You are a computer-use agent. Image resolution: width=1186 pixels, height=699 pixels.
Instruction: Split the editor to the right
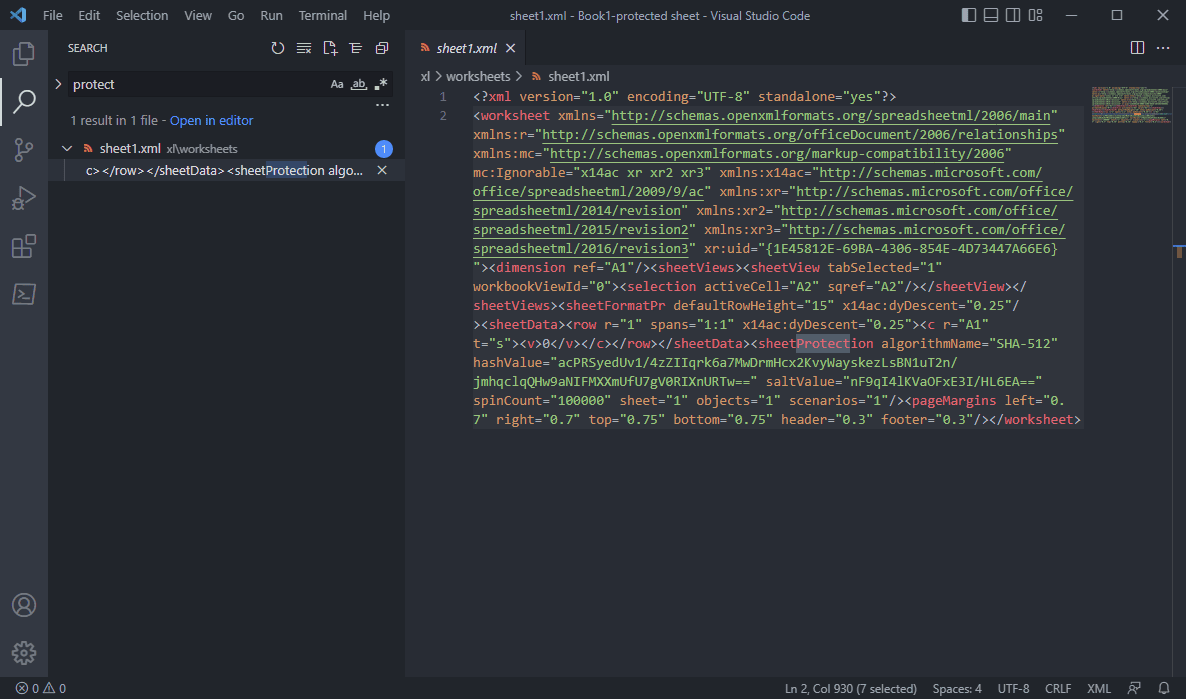click(x=1137, y=48)
